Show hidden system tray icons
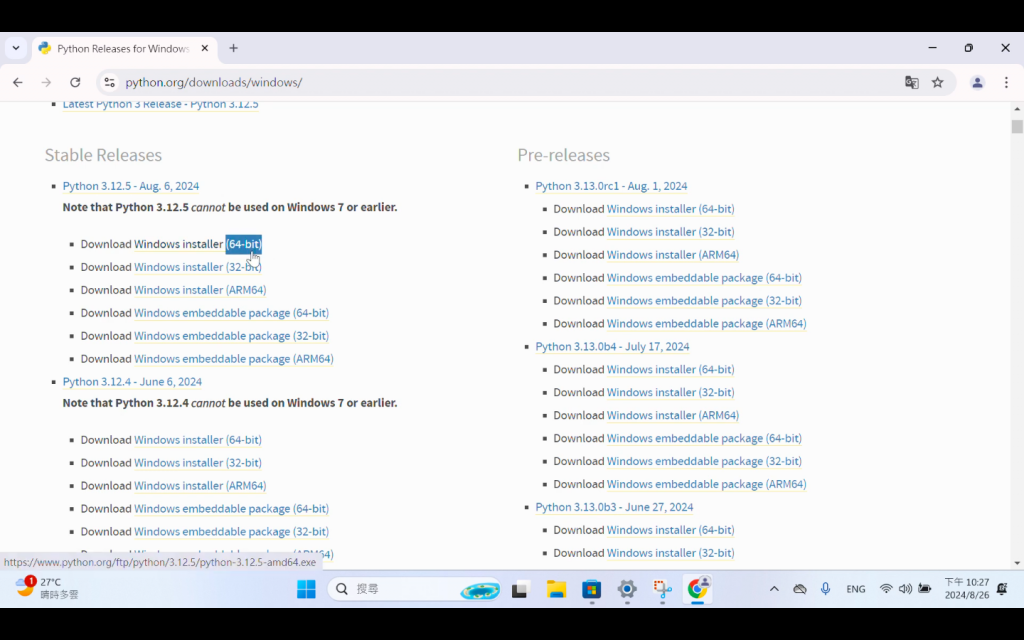The height and width of the screenshot is (640, 1024). pyautogui.click(x=774, y=589)
